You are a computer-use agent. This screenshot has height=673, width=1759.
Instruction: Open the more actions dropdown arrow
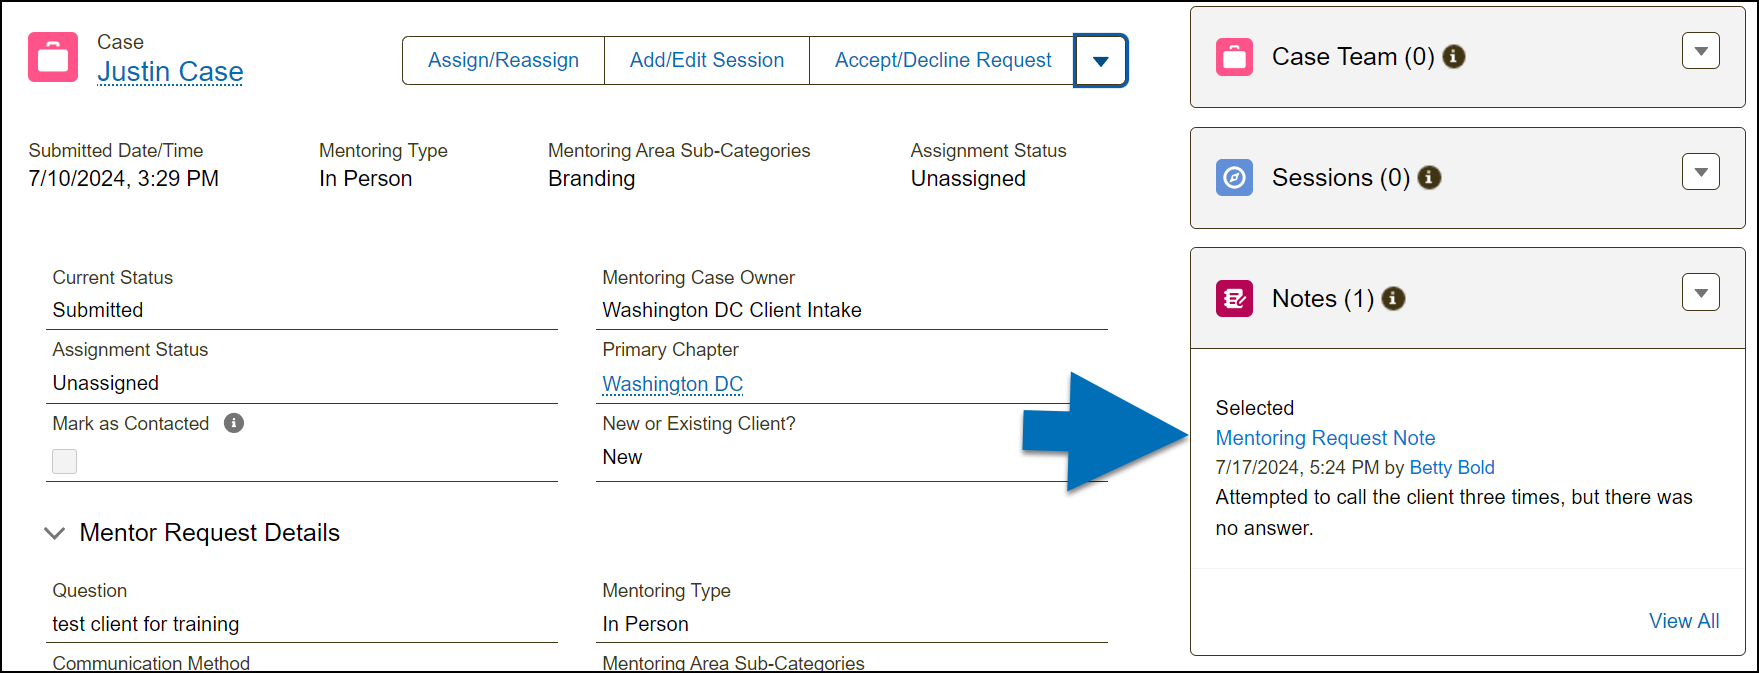[1100, 61]
